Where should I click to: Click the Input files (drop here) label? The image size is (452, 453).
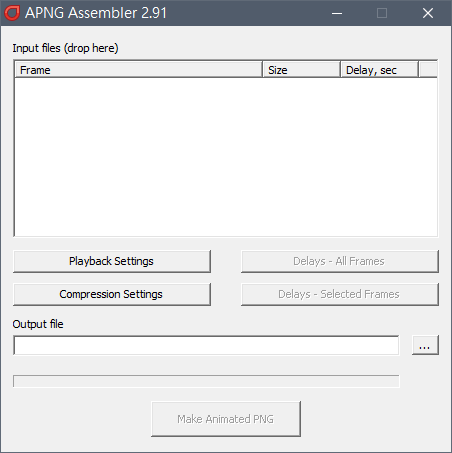(x=65, y=48)
